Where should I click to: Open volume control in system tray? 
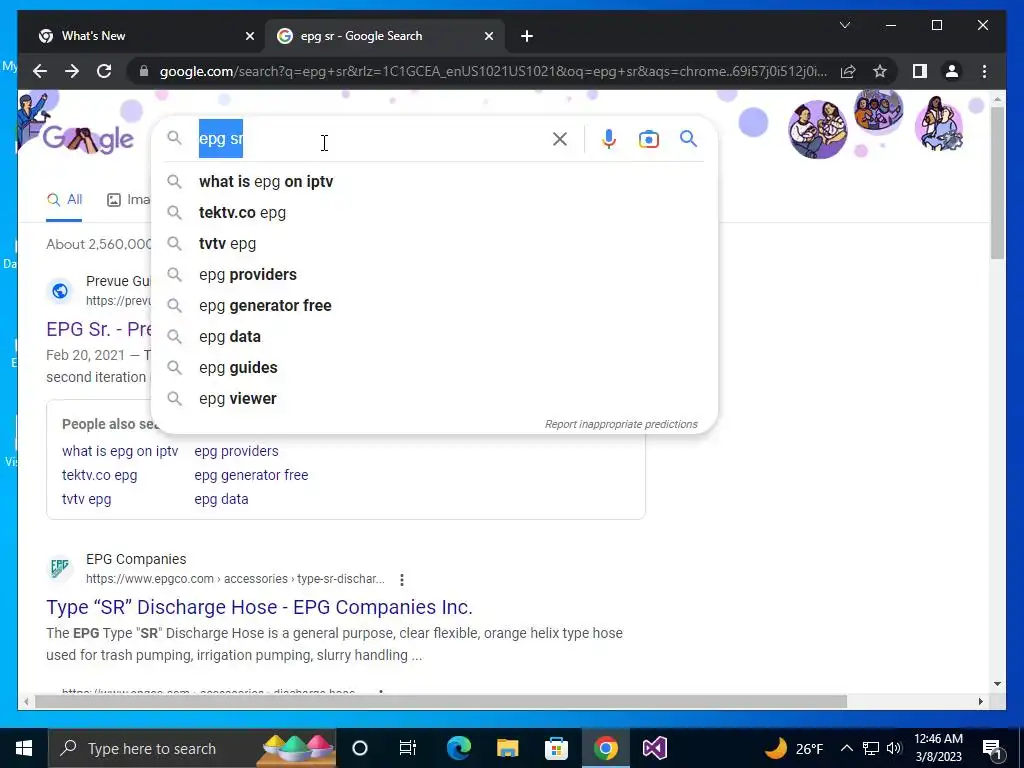(894, 748)
